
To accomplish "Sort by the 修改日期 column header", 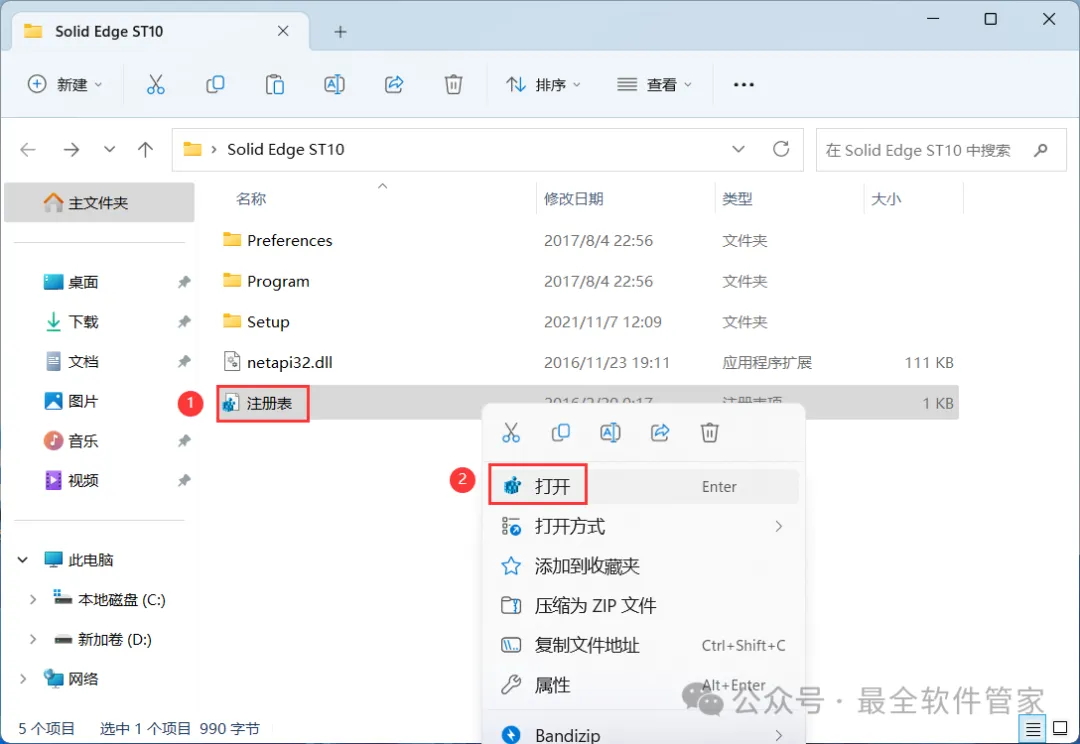I will pos(574,199).
